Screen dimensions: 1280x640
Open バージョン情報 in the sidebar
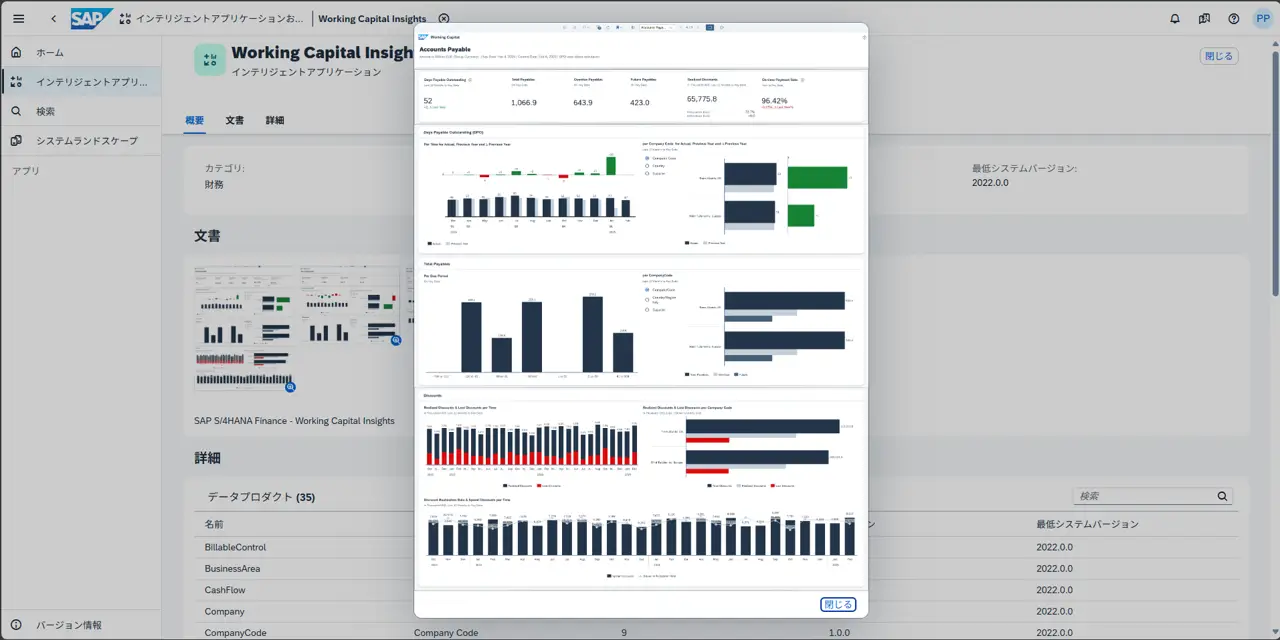click(68, 625)
